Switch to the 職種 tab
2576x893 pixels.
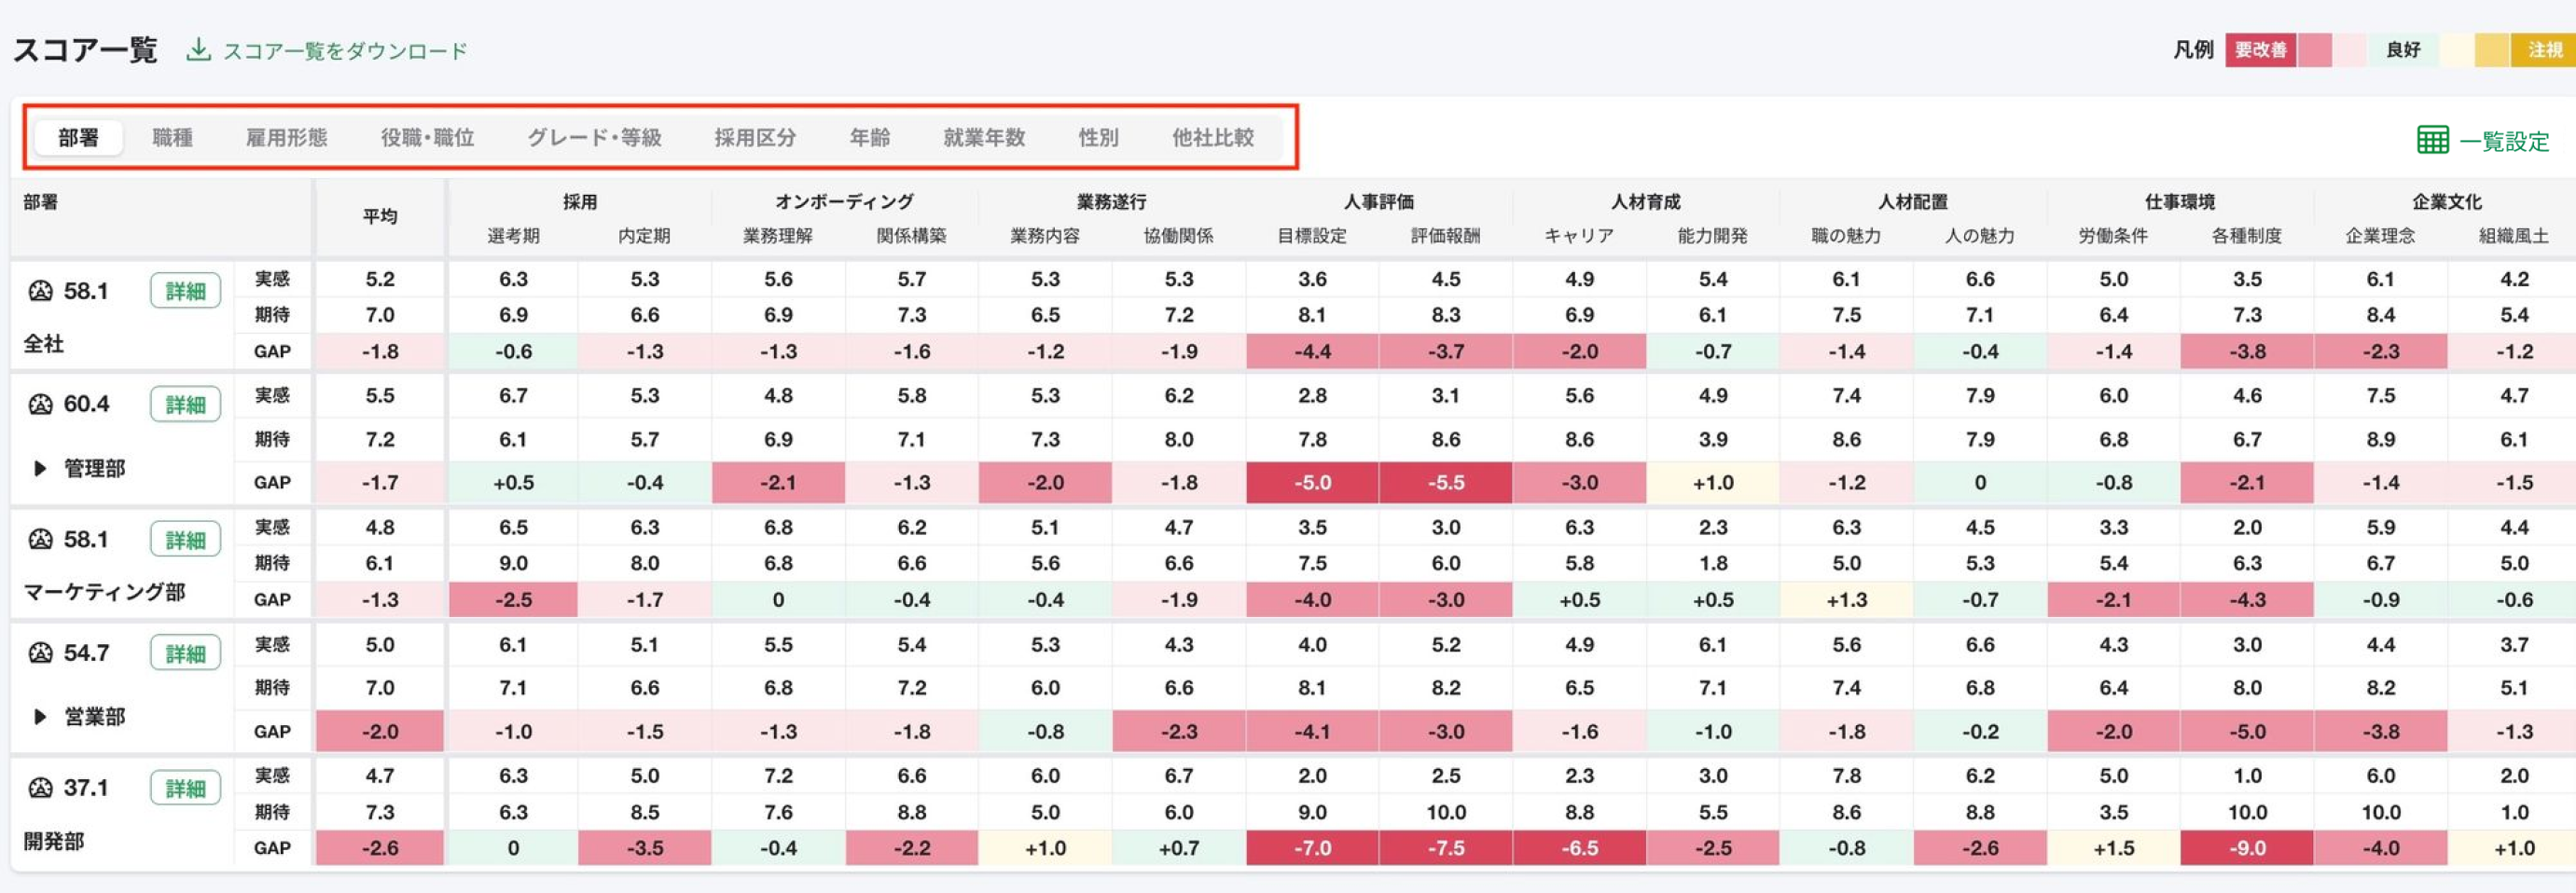(172, 138)
